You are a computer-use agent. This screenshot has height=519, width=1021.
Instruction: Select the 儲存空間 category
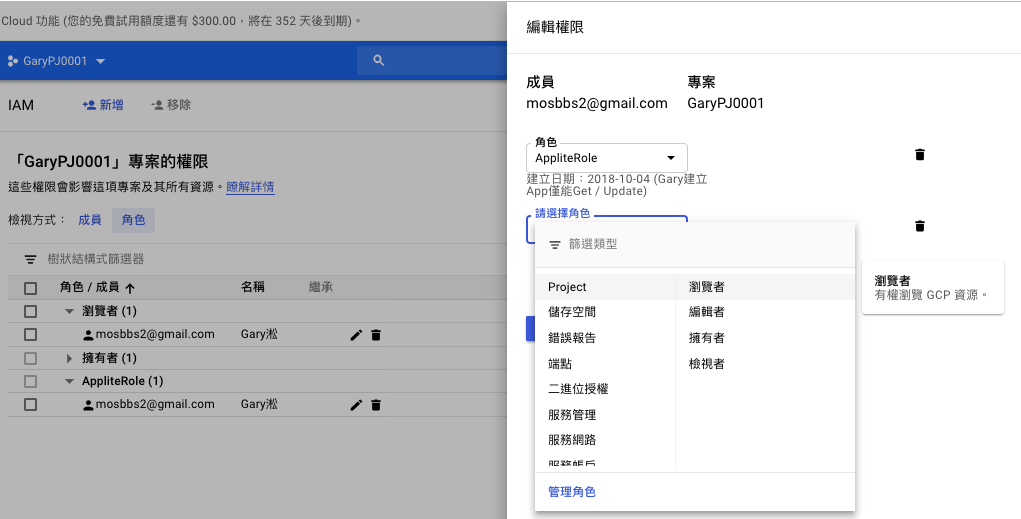tap(605, 312)
